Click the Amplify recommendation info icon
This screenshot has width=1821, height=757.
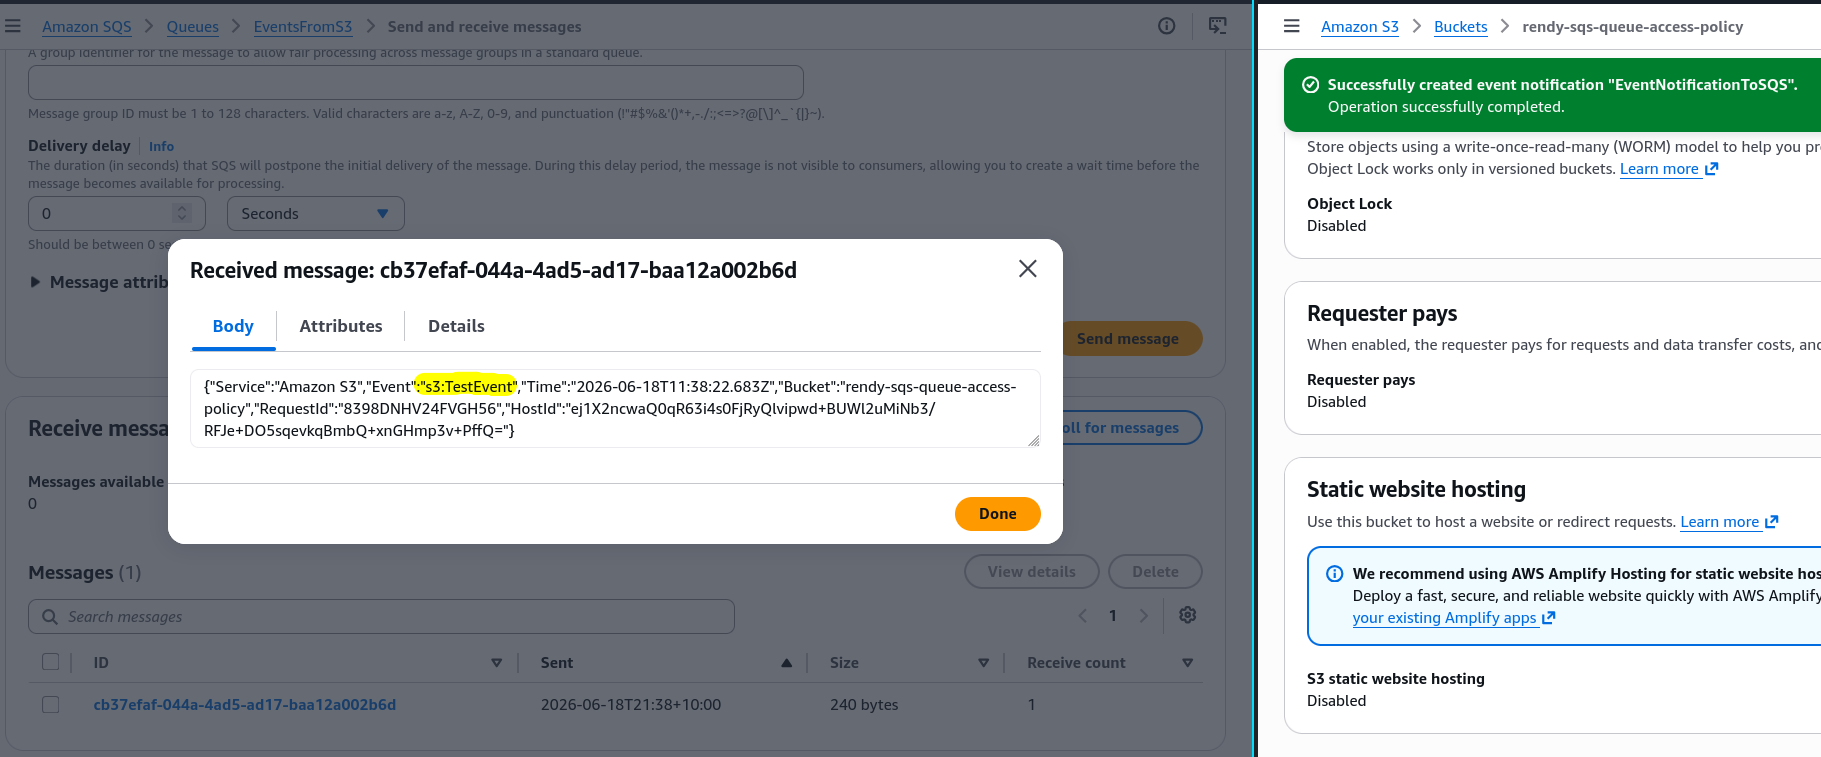(1334, 574)
